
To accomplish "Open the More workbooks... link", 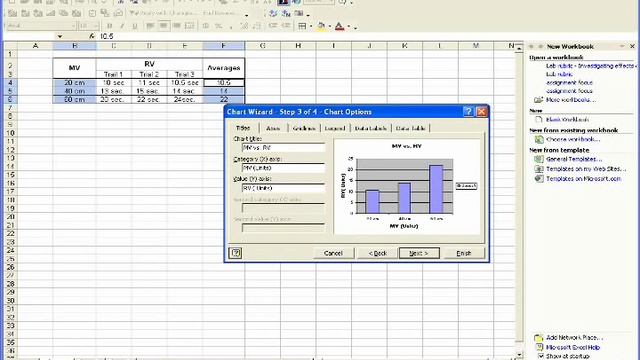I will click(571, 100).
